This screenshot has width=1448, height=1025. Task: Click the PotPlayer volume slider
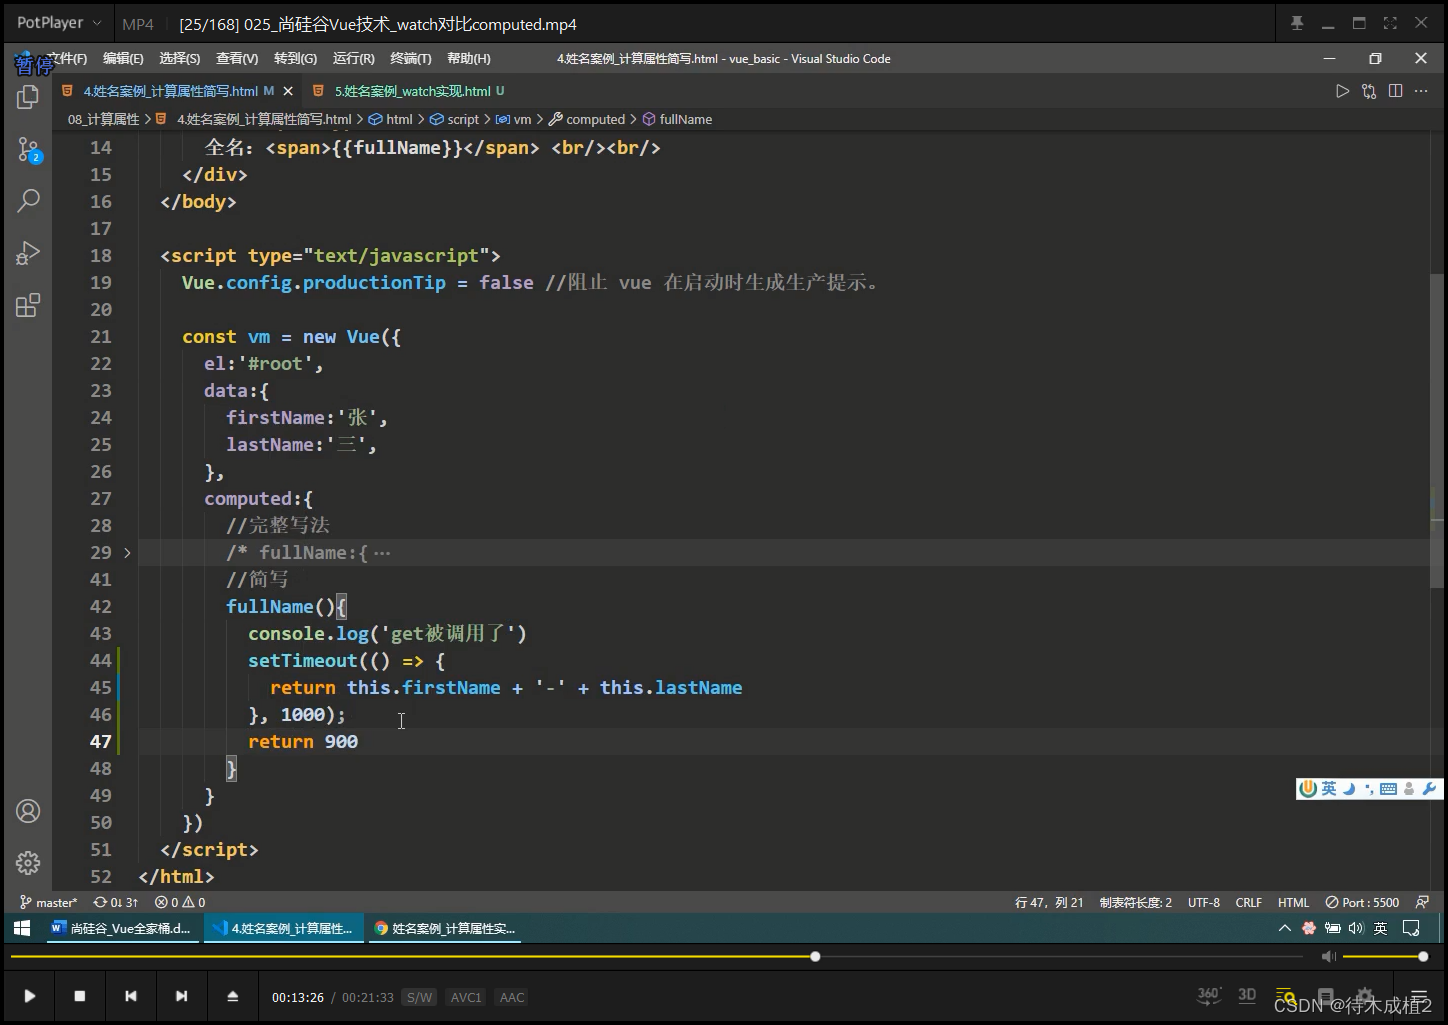1385,957
